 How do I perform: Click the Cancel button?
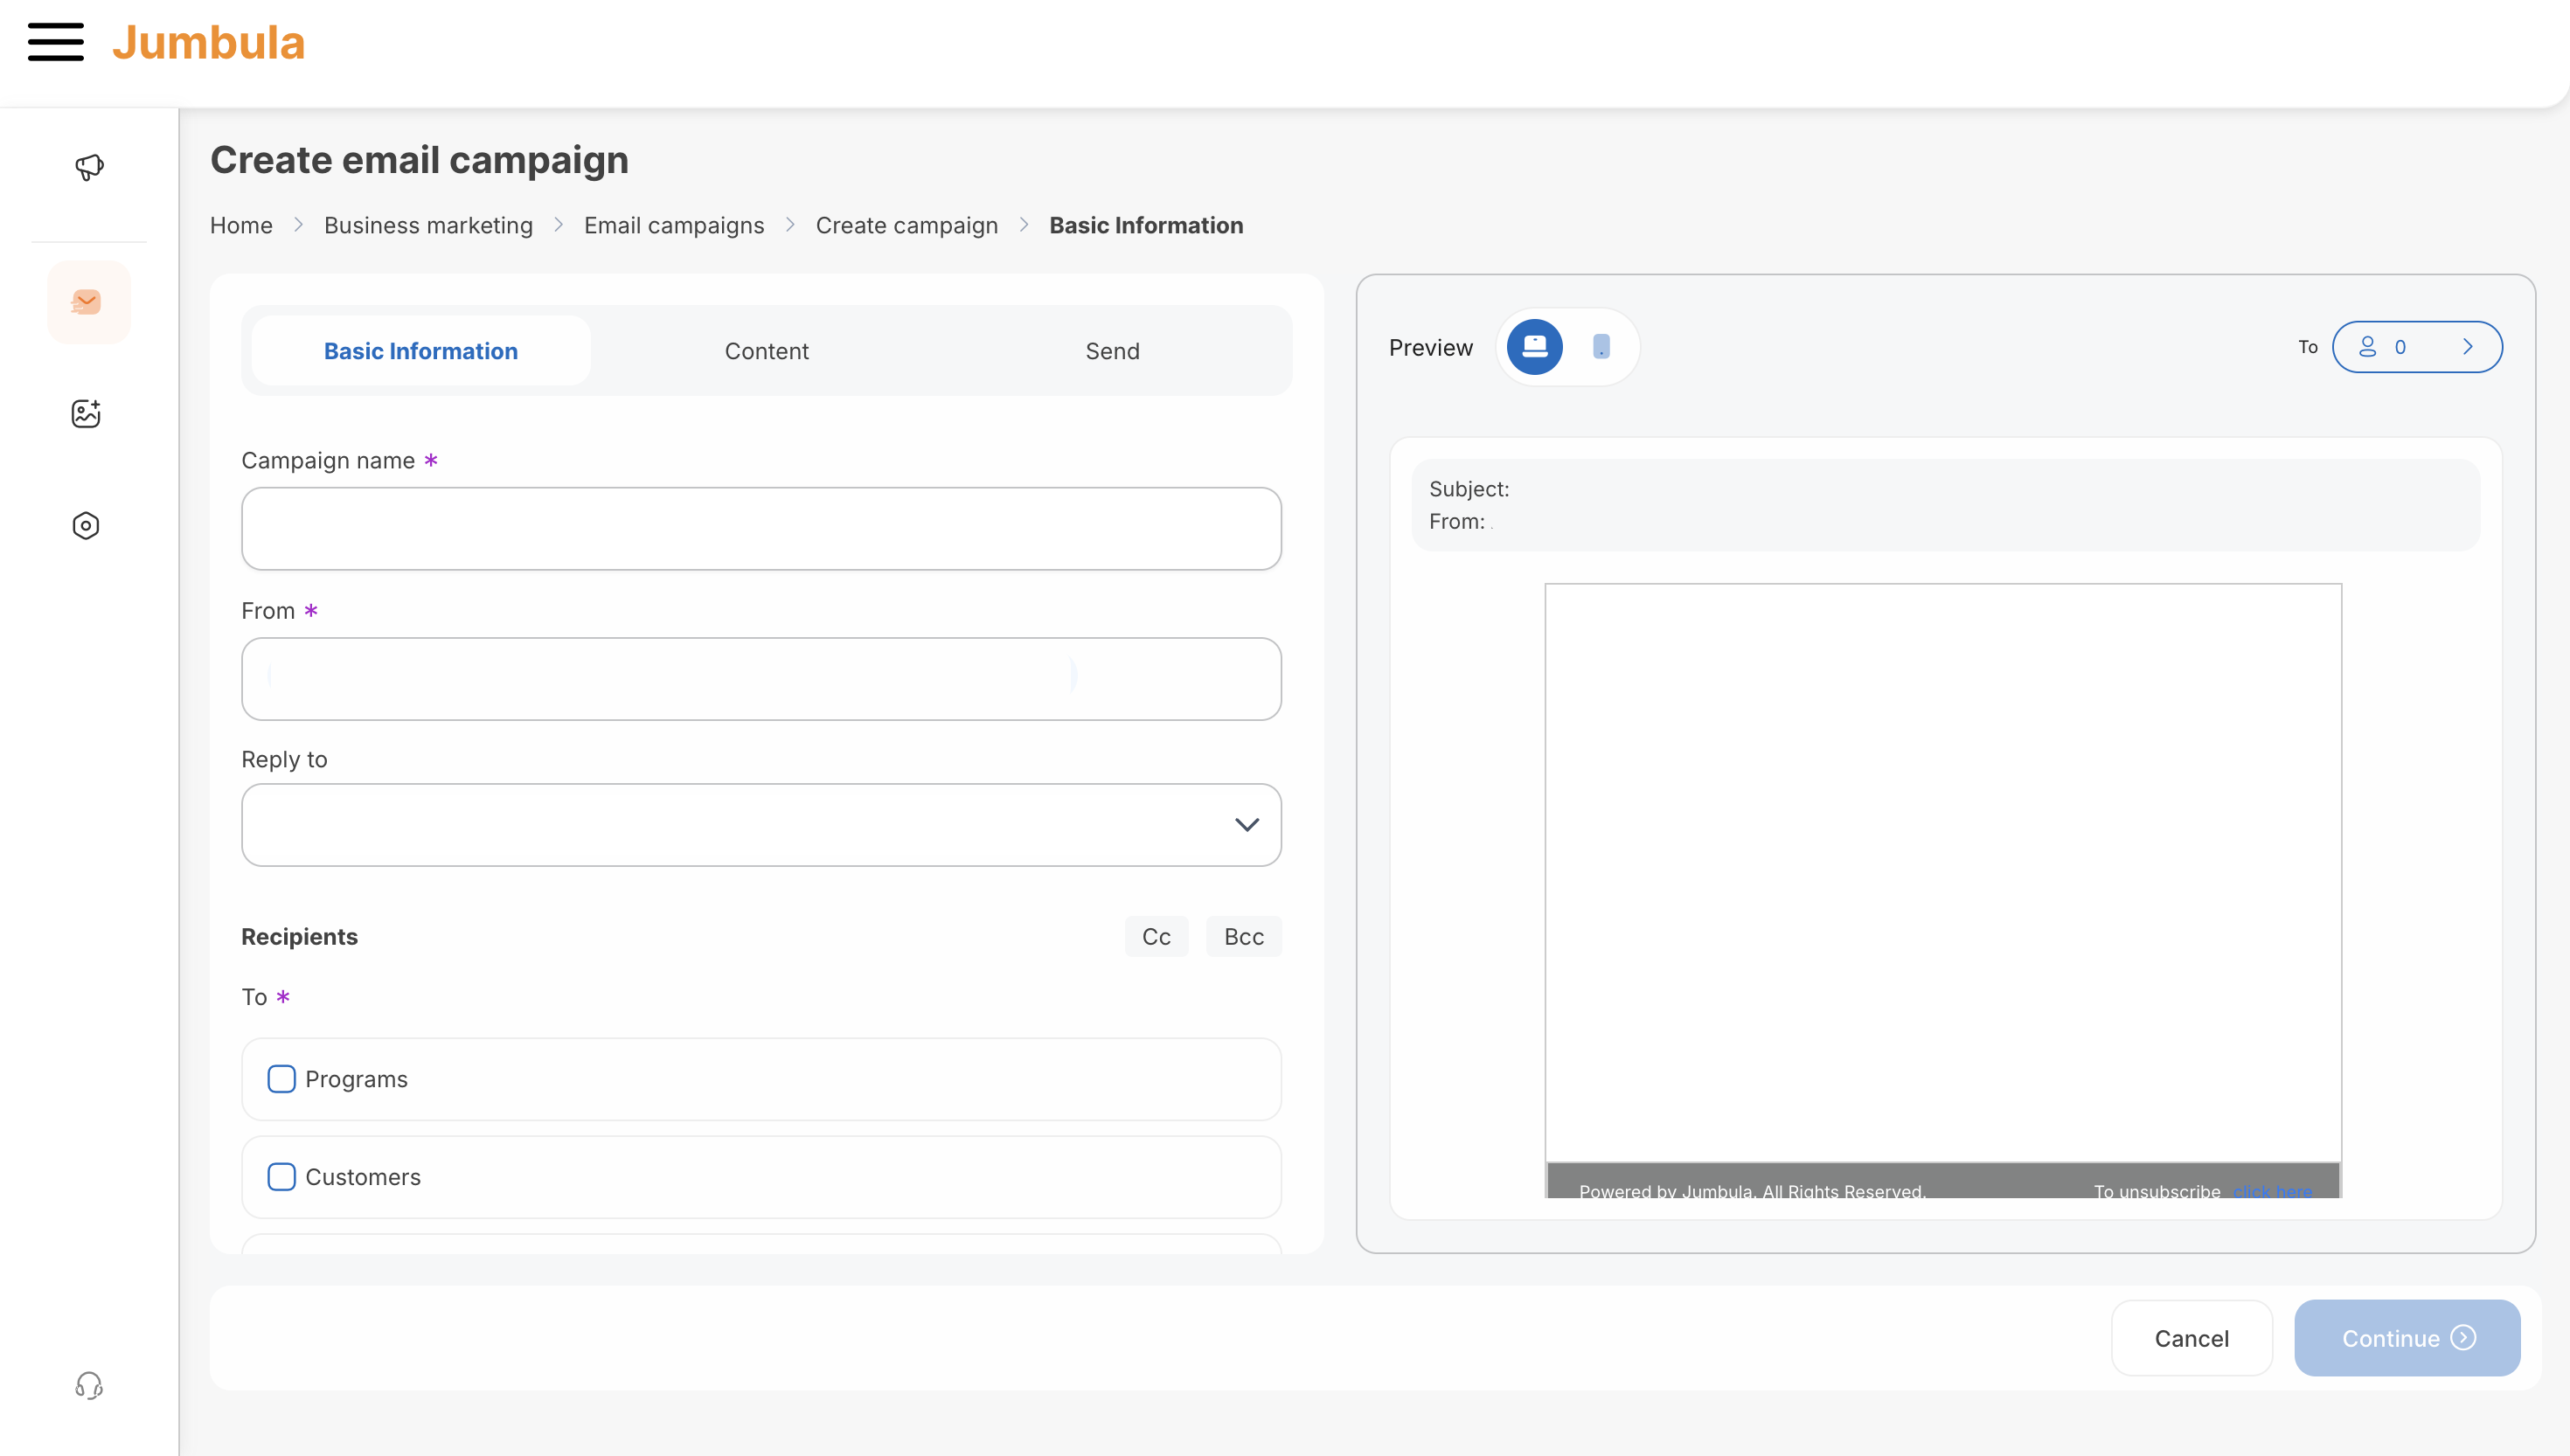point(2191,1338)
